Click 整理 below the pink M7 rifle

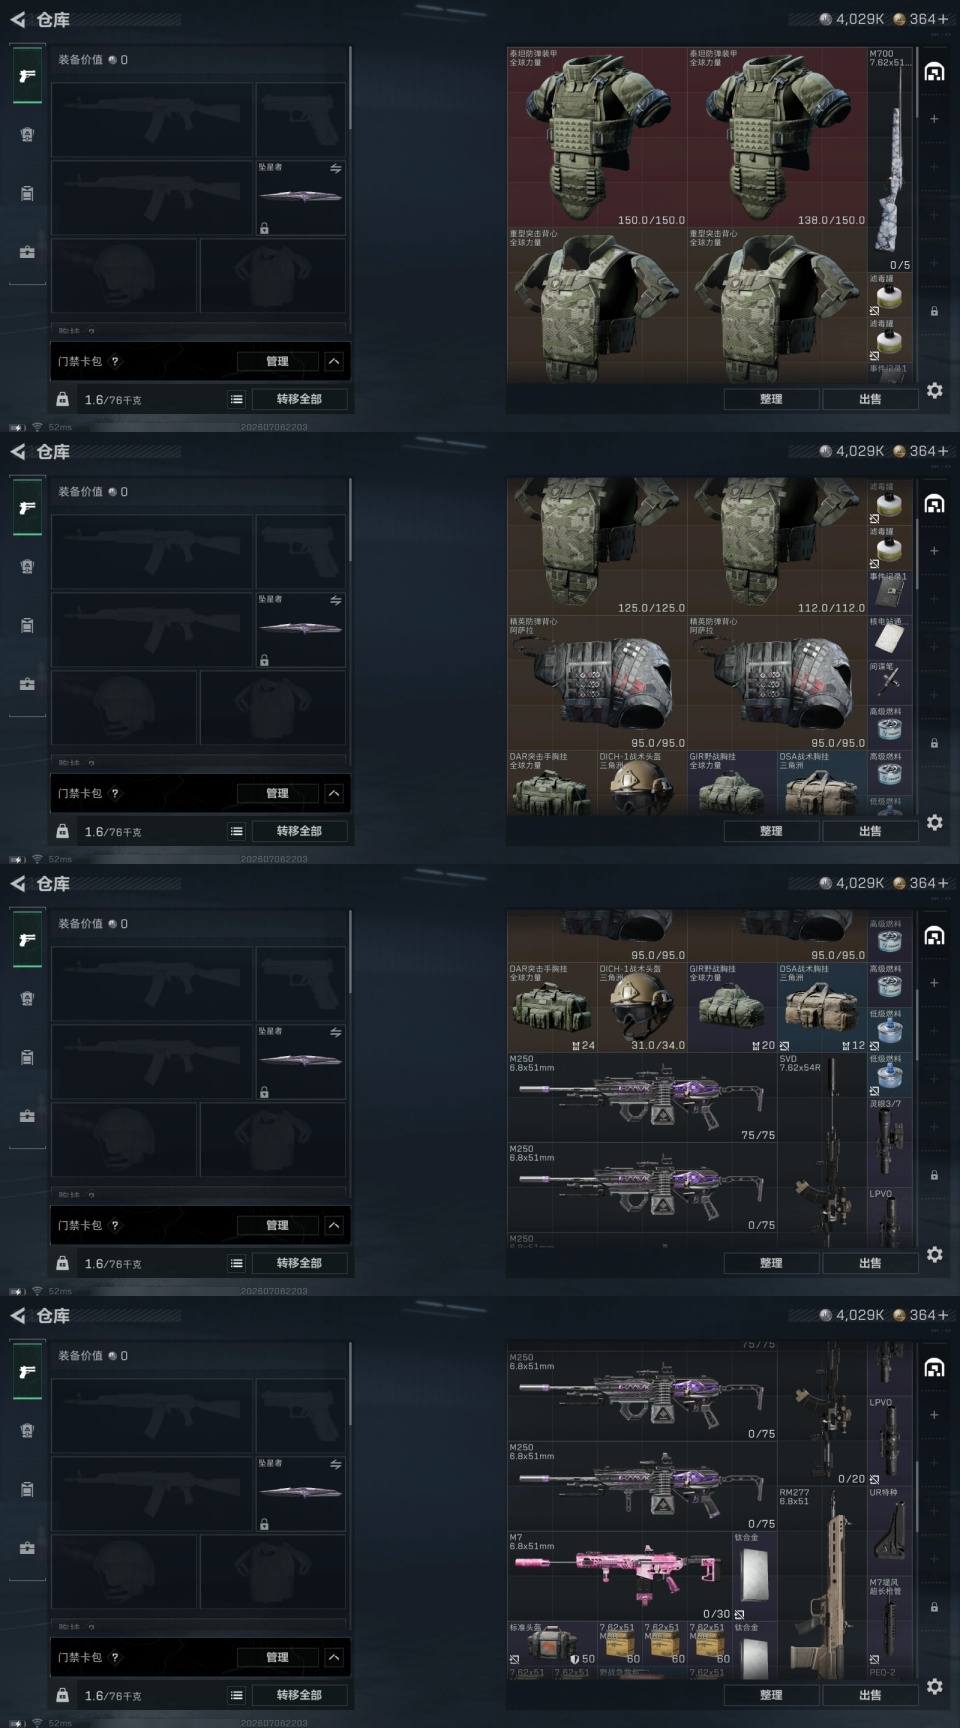click(771, 1695)
